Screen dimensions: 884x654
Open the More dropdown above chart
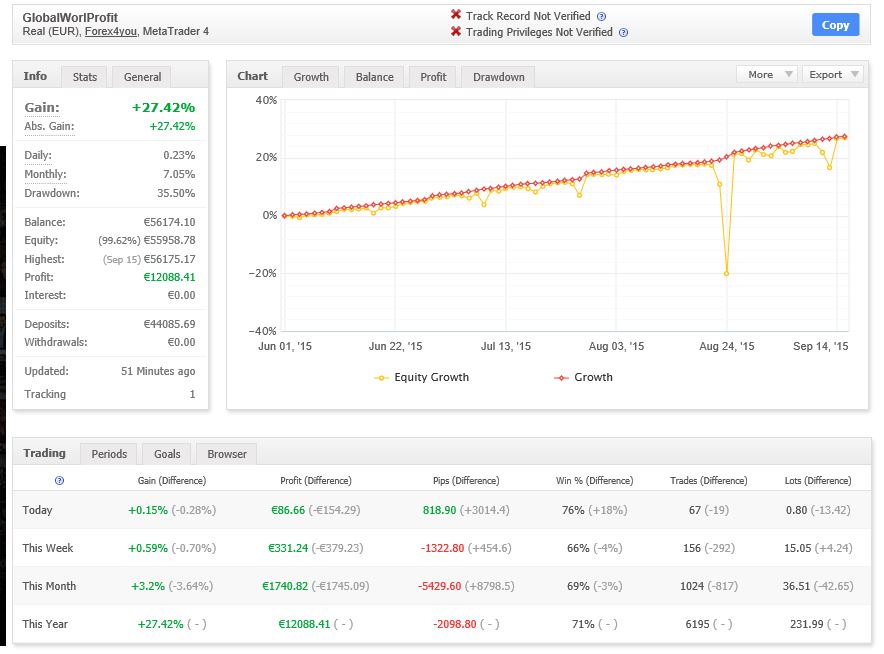pyautogui.click(x=766, y=74)
